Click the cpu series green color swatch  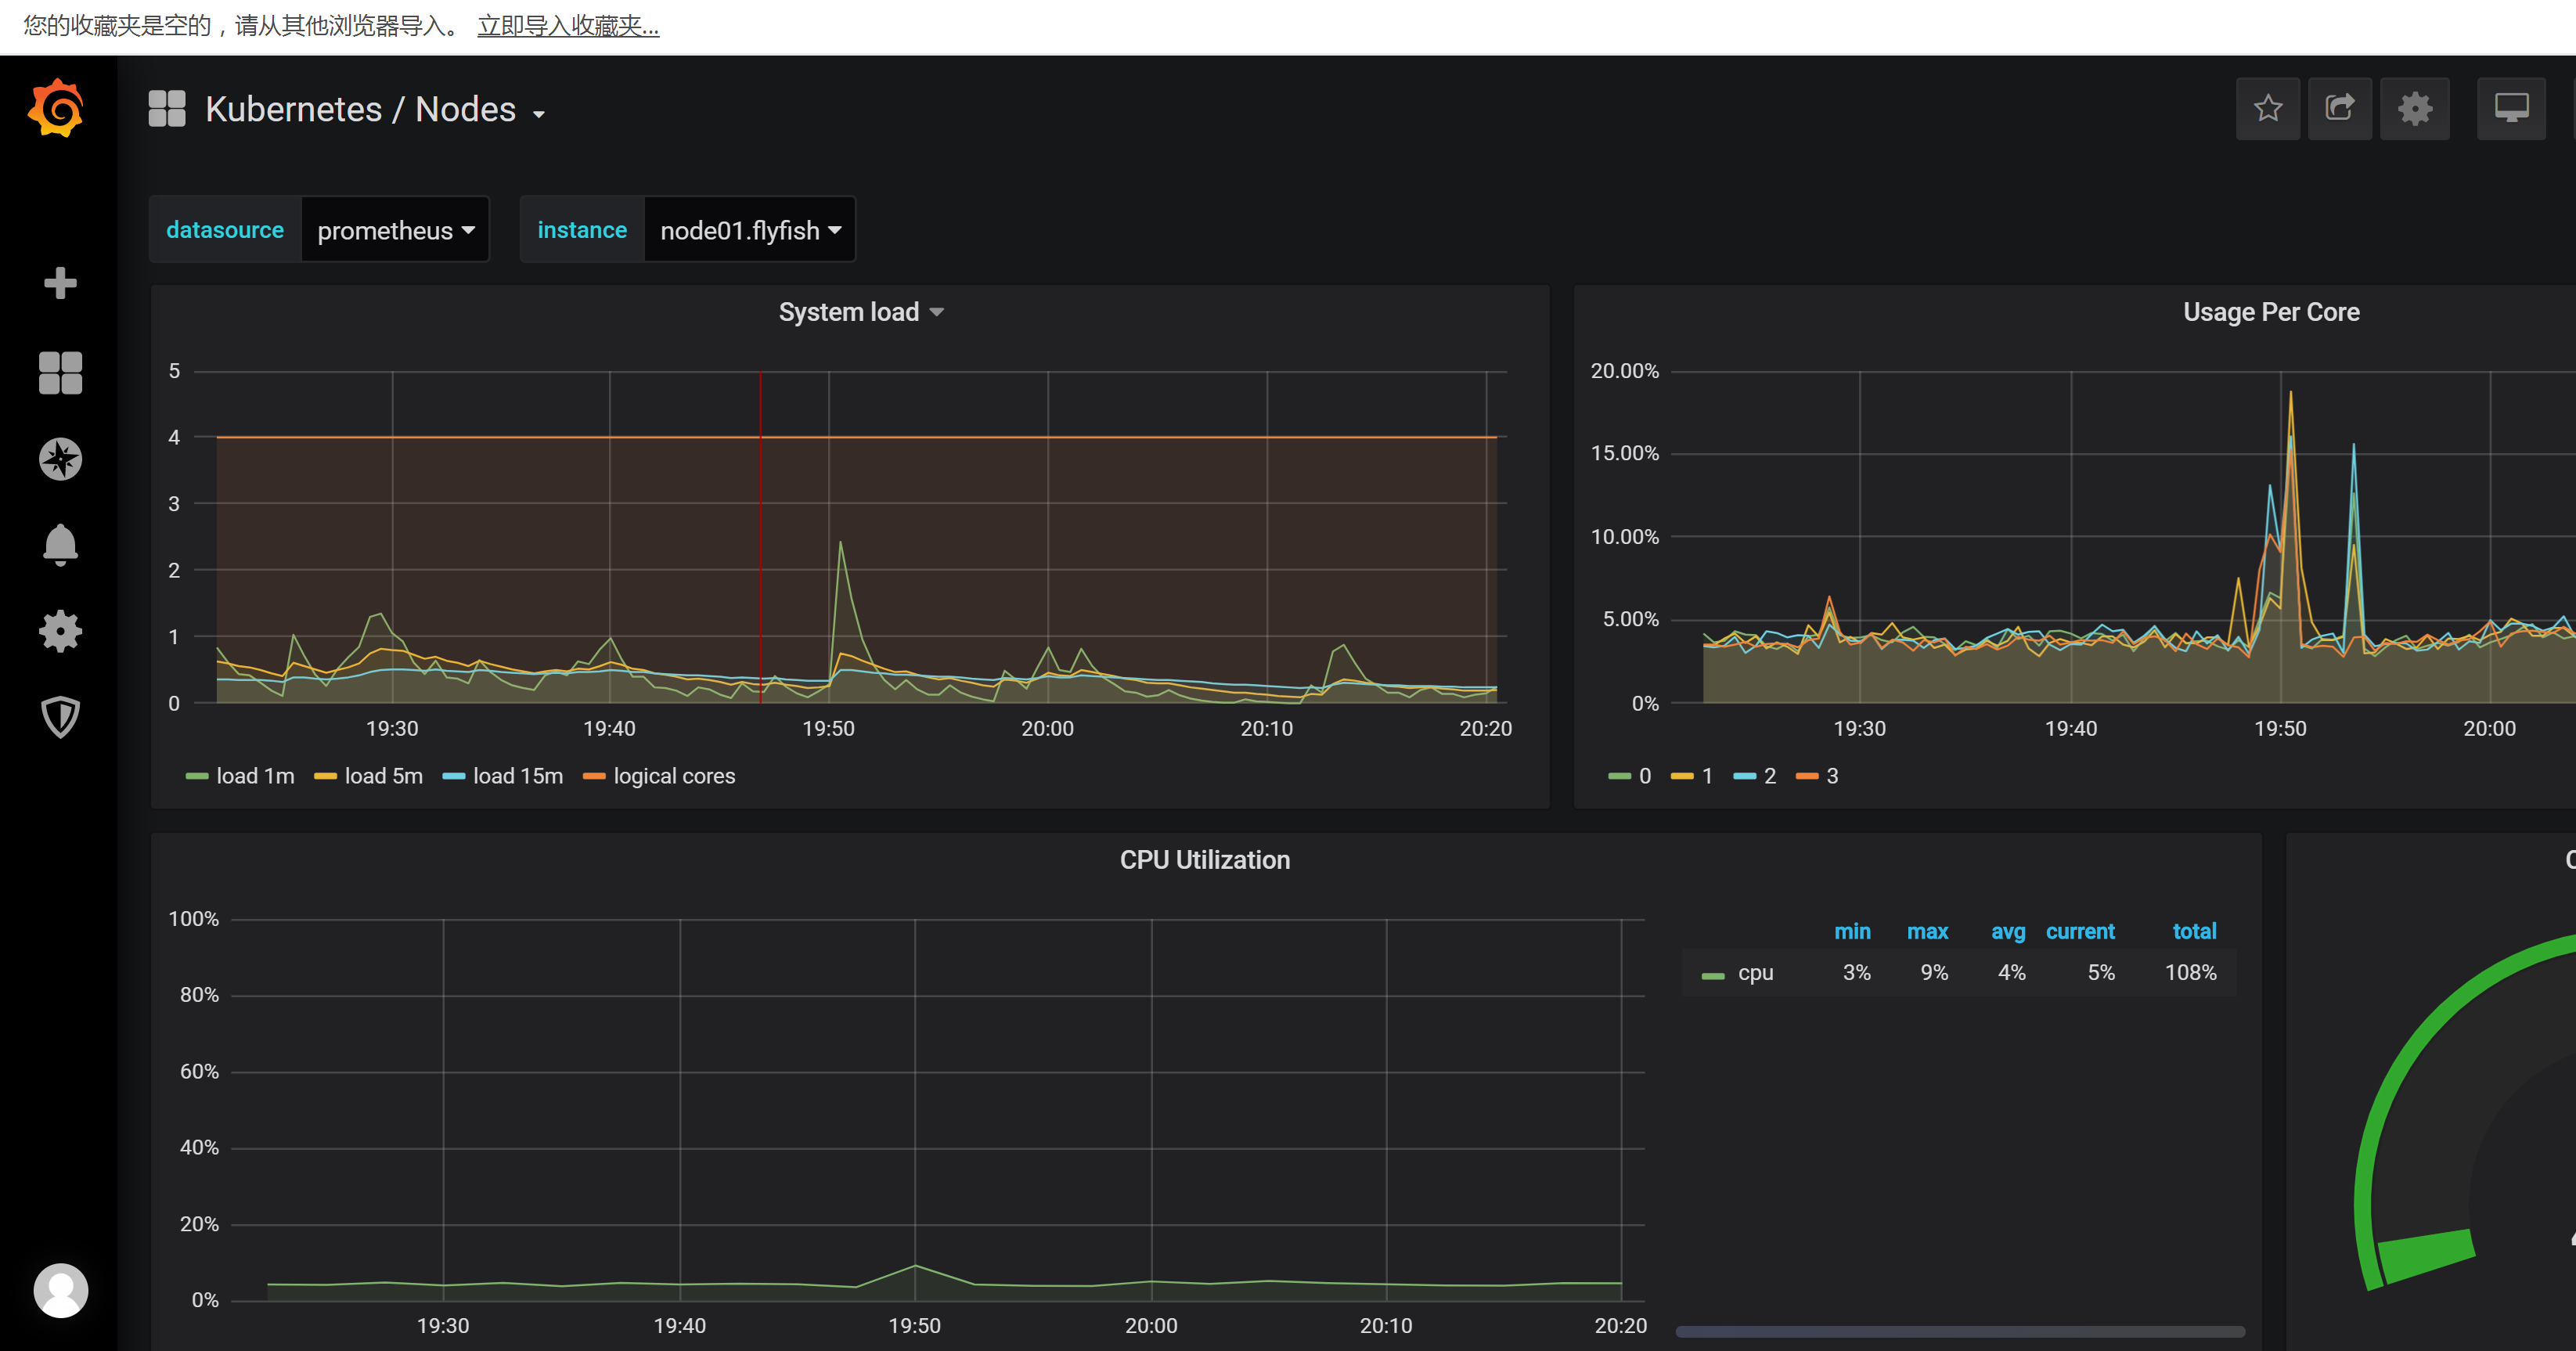[1713, 975]
